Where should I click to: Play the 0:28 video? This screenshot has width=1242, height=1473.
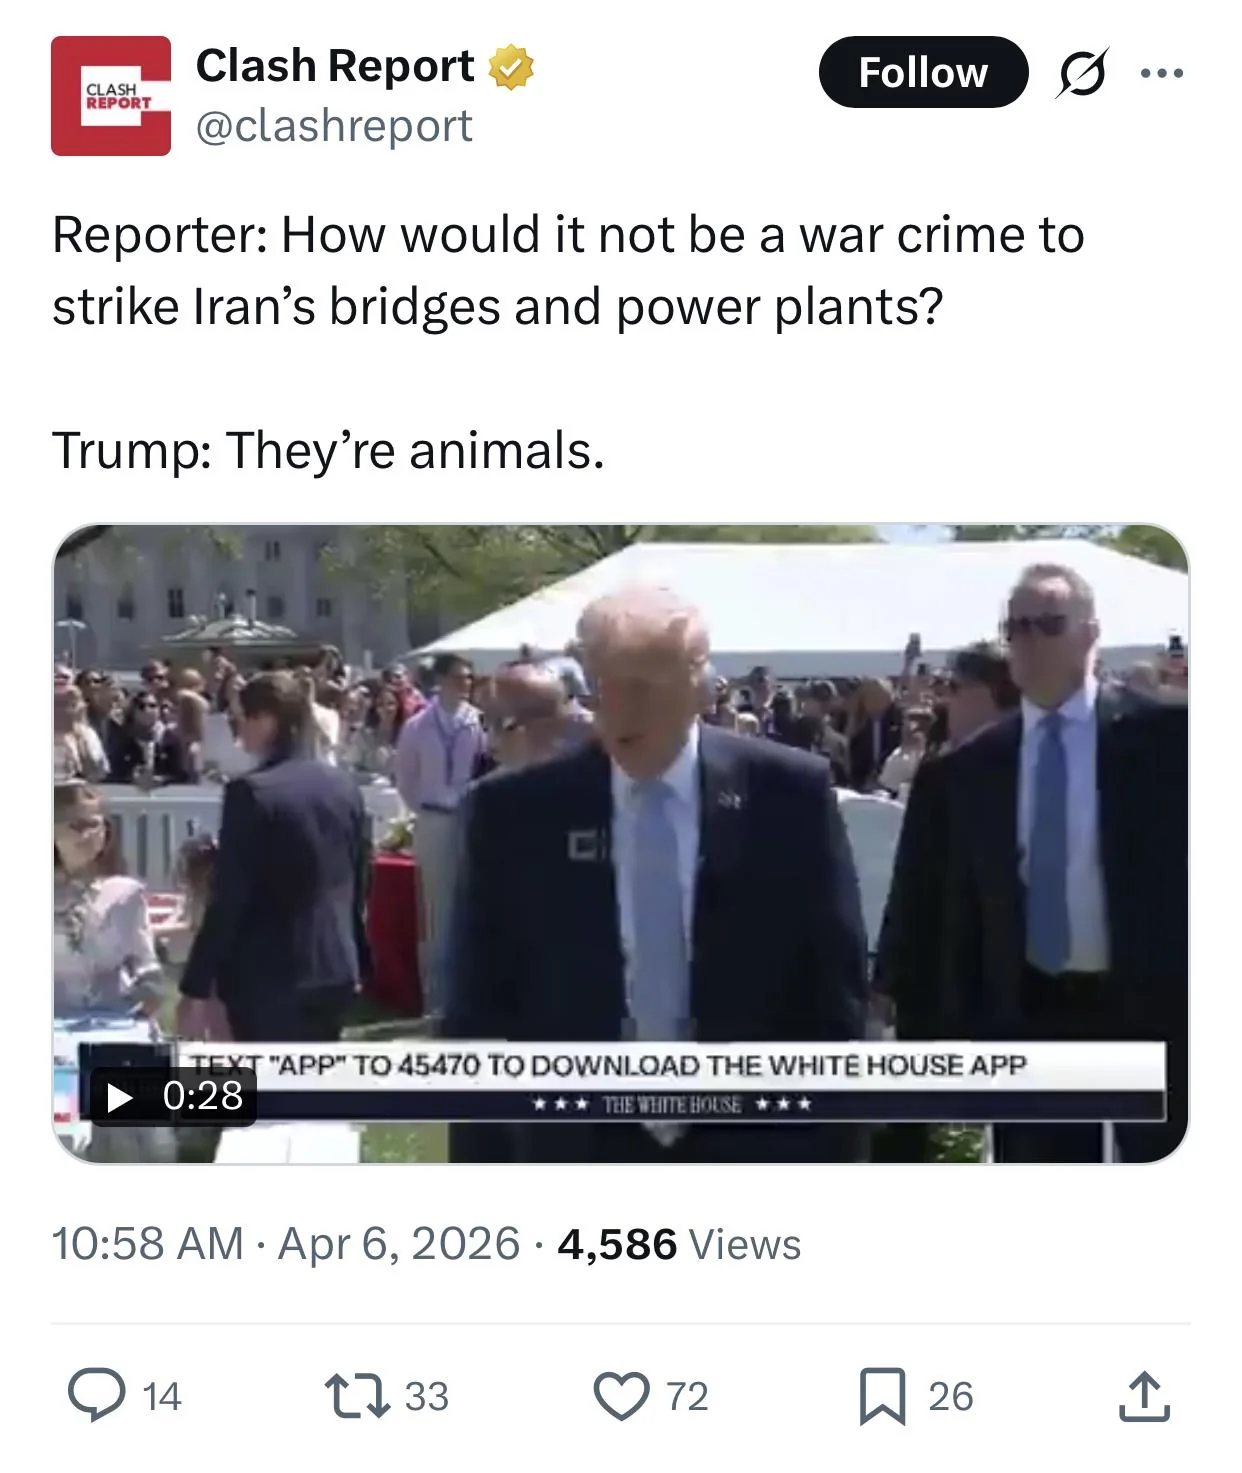(120, 1097)
